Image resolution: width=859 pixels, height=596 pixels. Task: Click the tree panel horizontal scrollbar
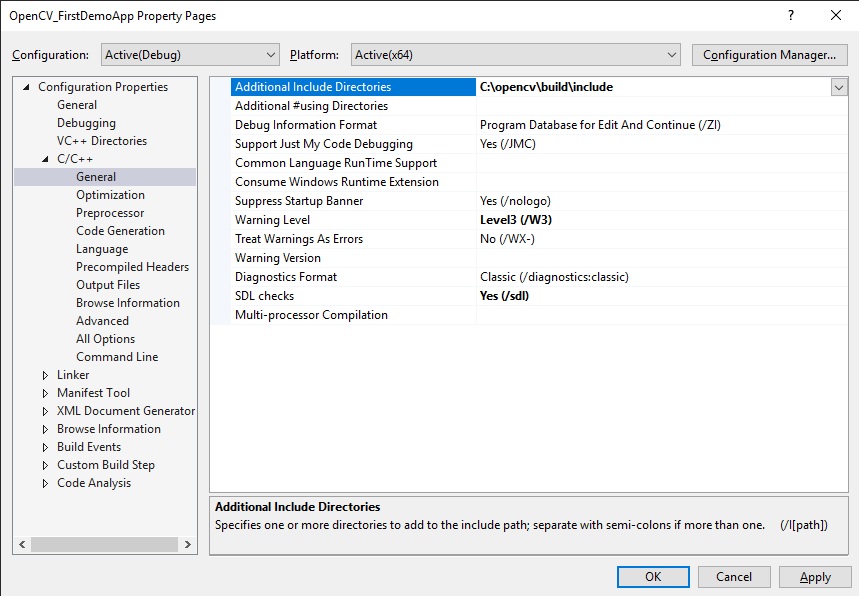(x=105, y=544)
